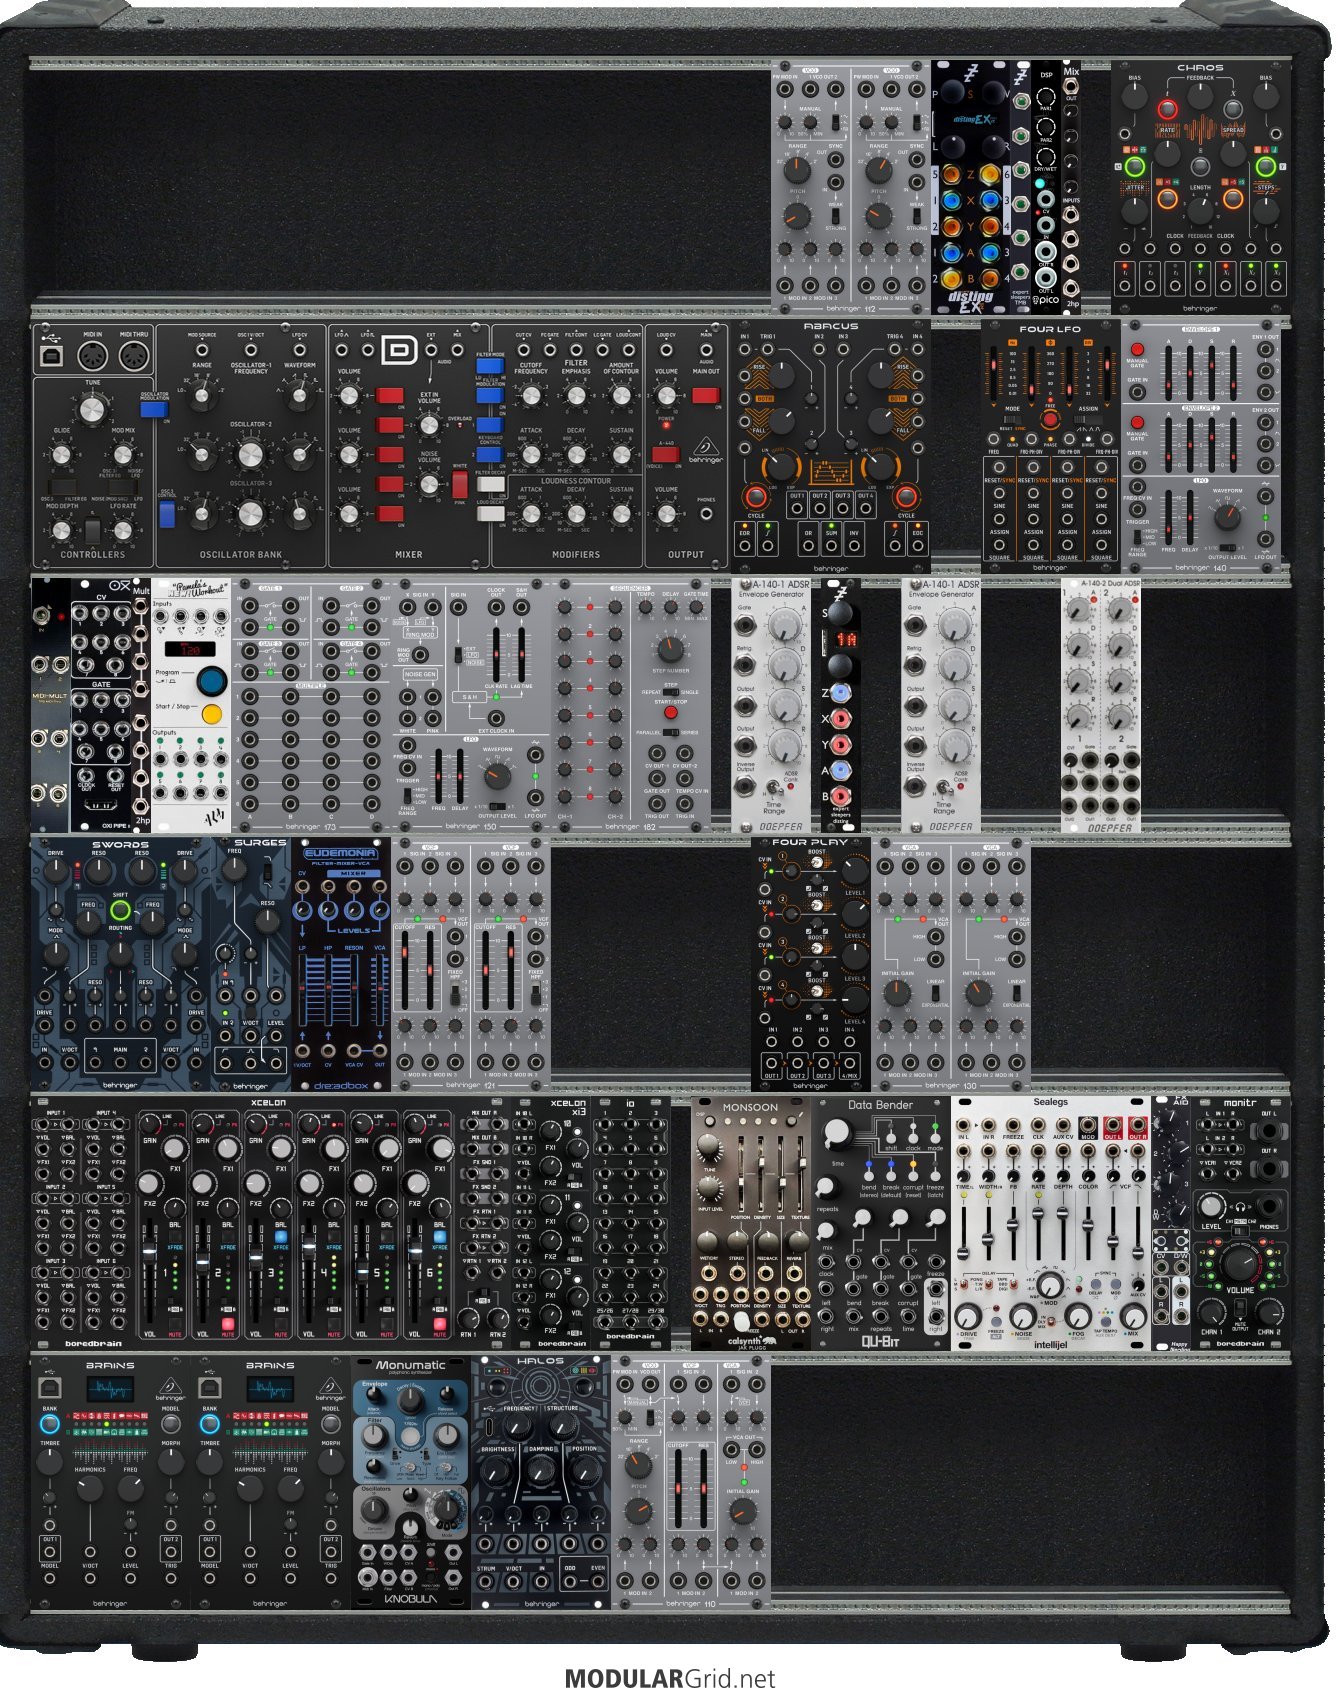Flip the Repeat/Single step switch on the 182 sequencer
The image size is (1342, 1700).
tap(671, 692)
